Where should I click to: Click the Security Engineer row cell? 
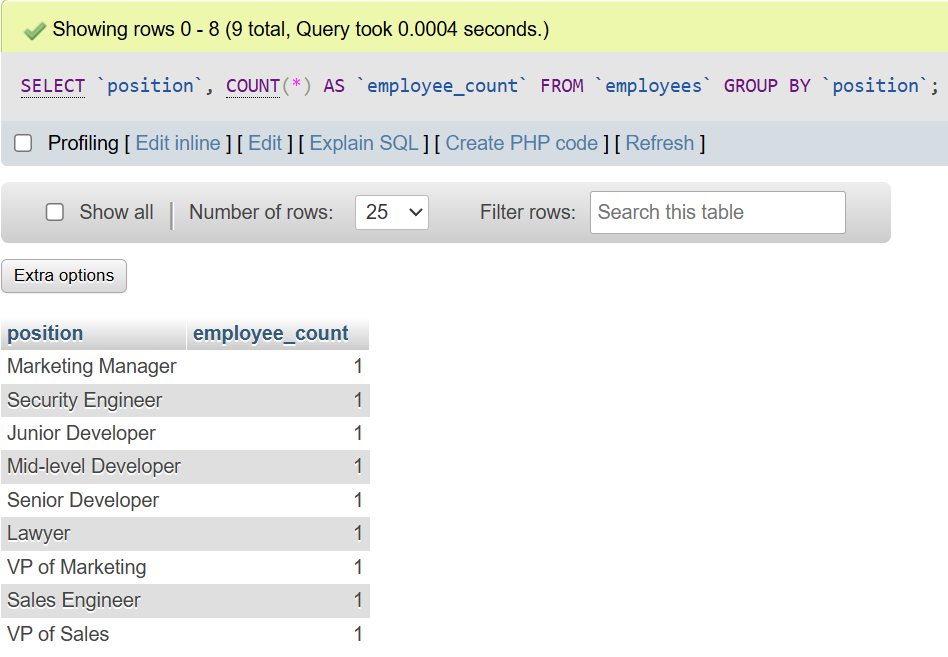coord(85,400)
